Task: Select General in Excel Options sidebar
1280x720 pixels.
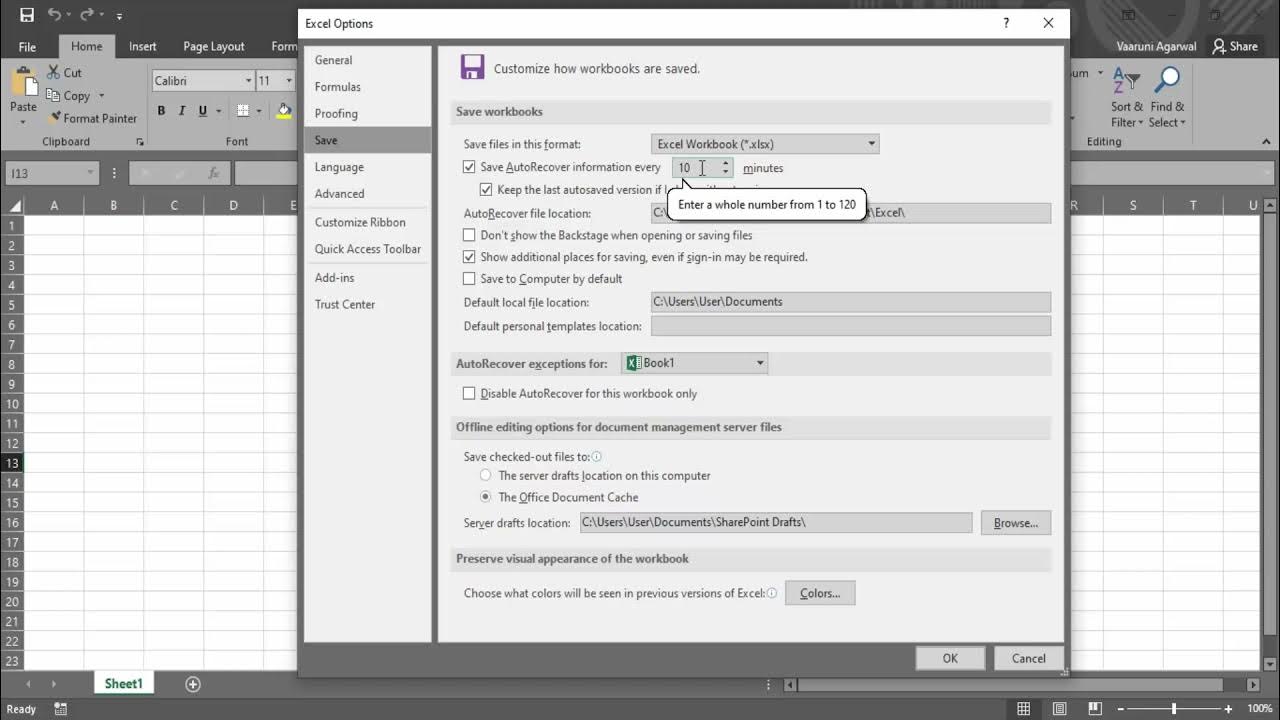Action: pyautogui.click(x=368, y=60)
